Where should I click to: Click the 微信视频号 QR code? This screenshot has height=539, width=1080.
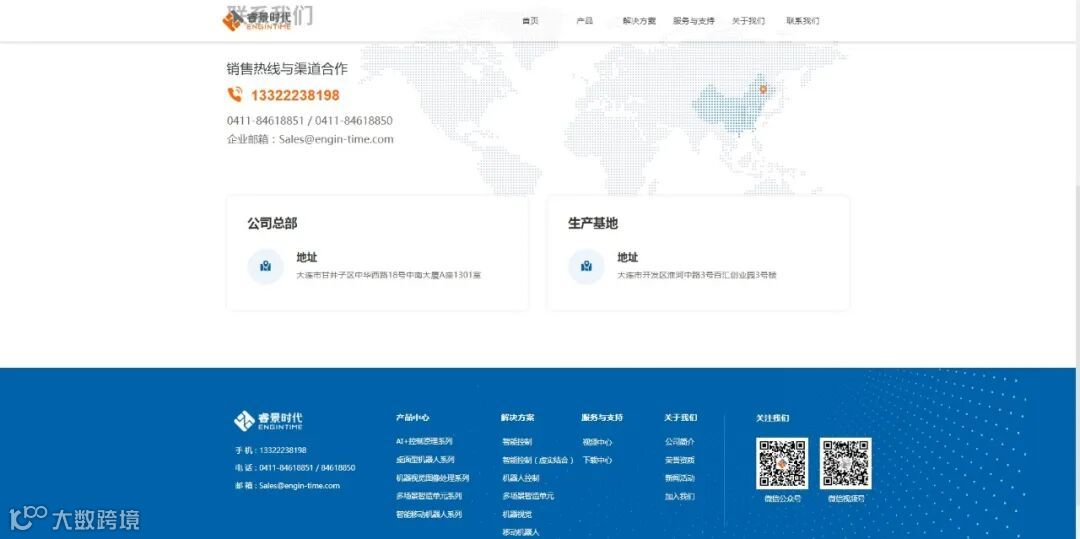(x=846, y=463)
